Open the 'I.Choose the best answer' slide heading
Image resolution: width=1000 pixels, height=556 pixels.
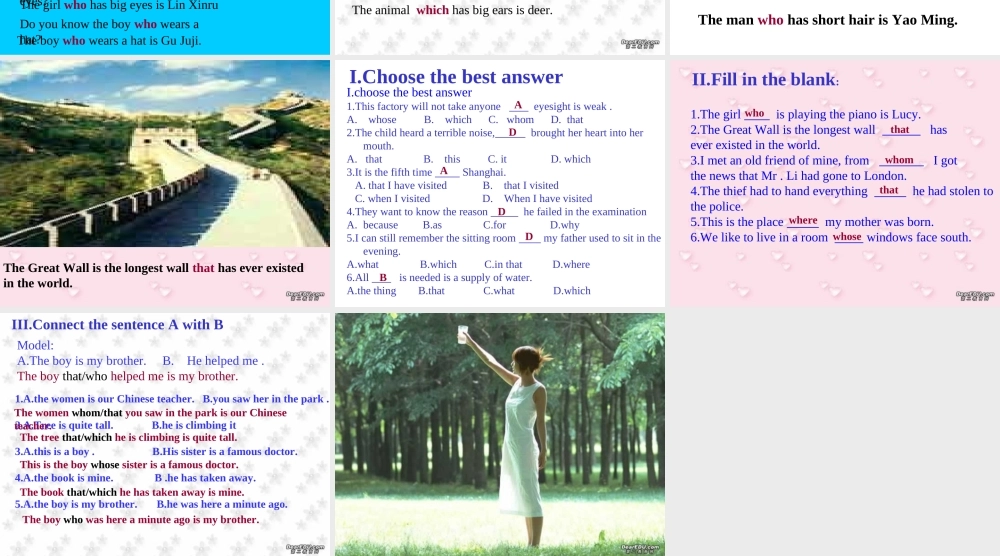[455, 77]
